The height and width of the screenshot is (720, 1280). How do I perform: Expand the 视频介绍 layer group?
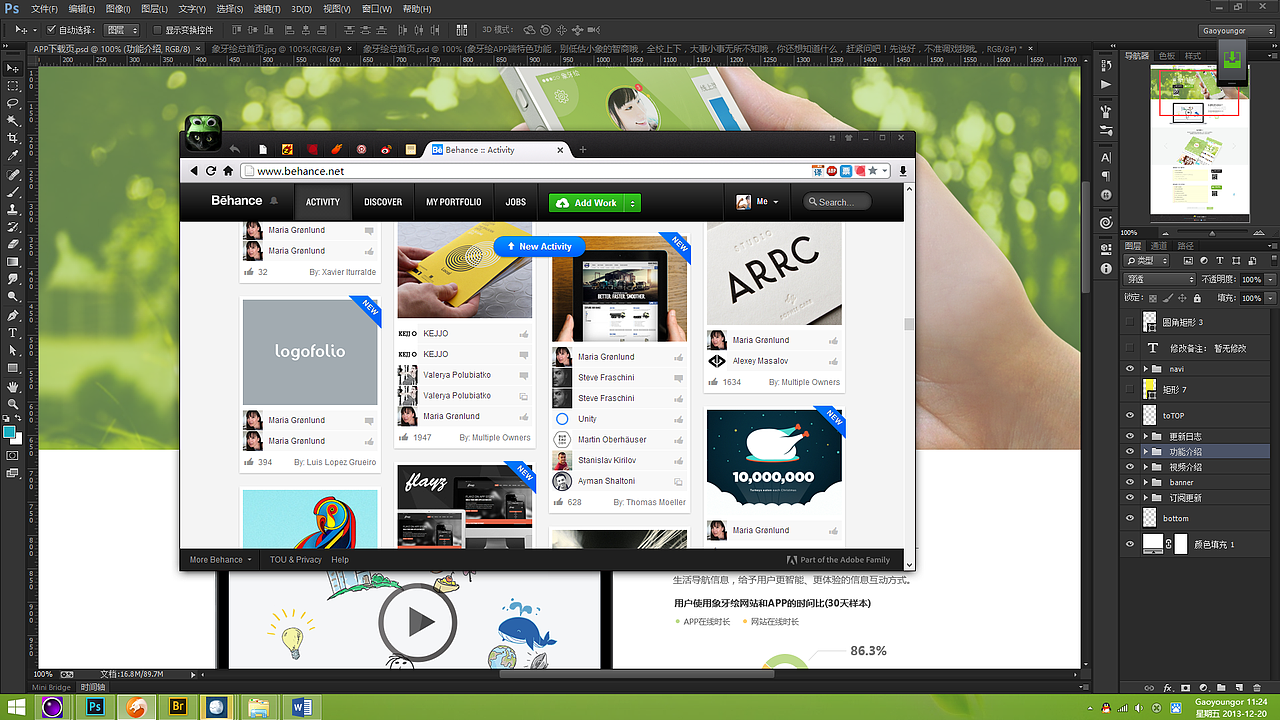coord(1146,467)
